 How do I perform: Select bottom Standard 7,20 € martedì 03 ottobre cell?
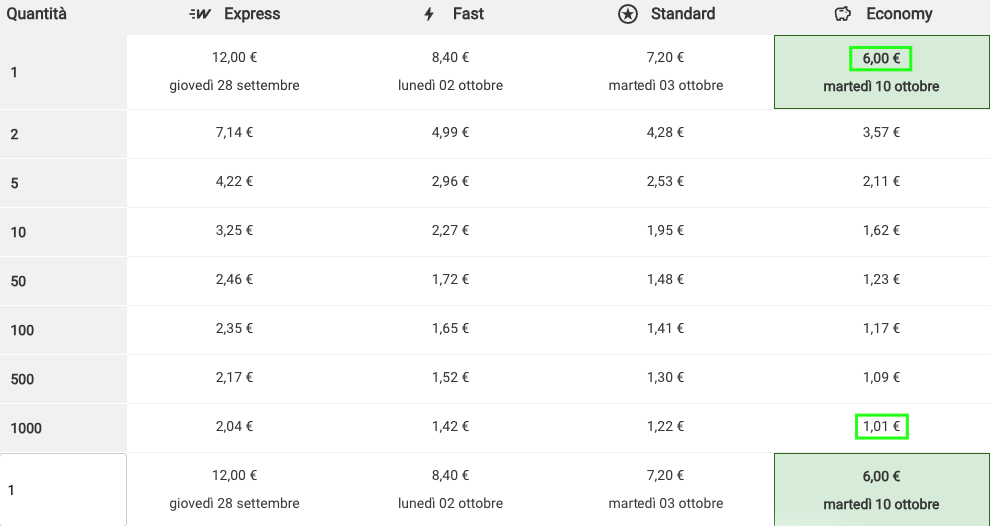click(666, 489)
